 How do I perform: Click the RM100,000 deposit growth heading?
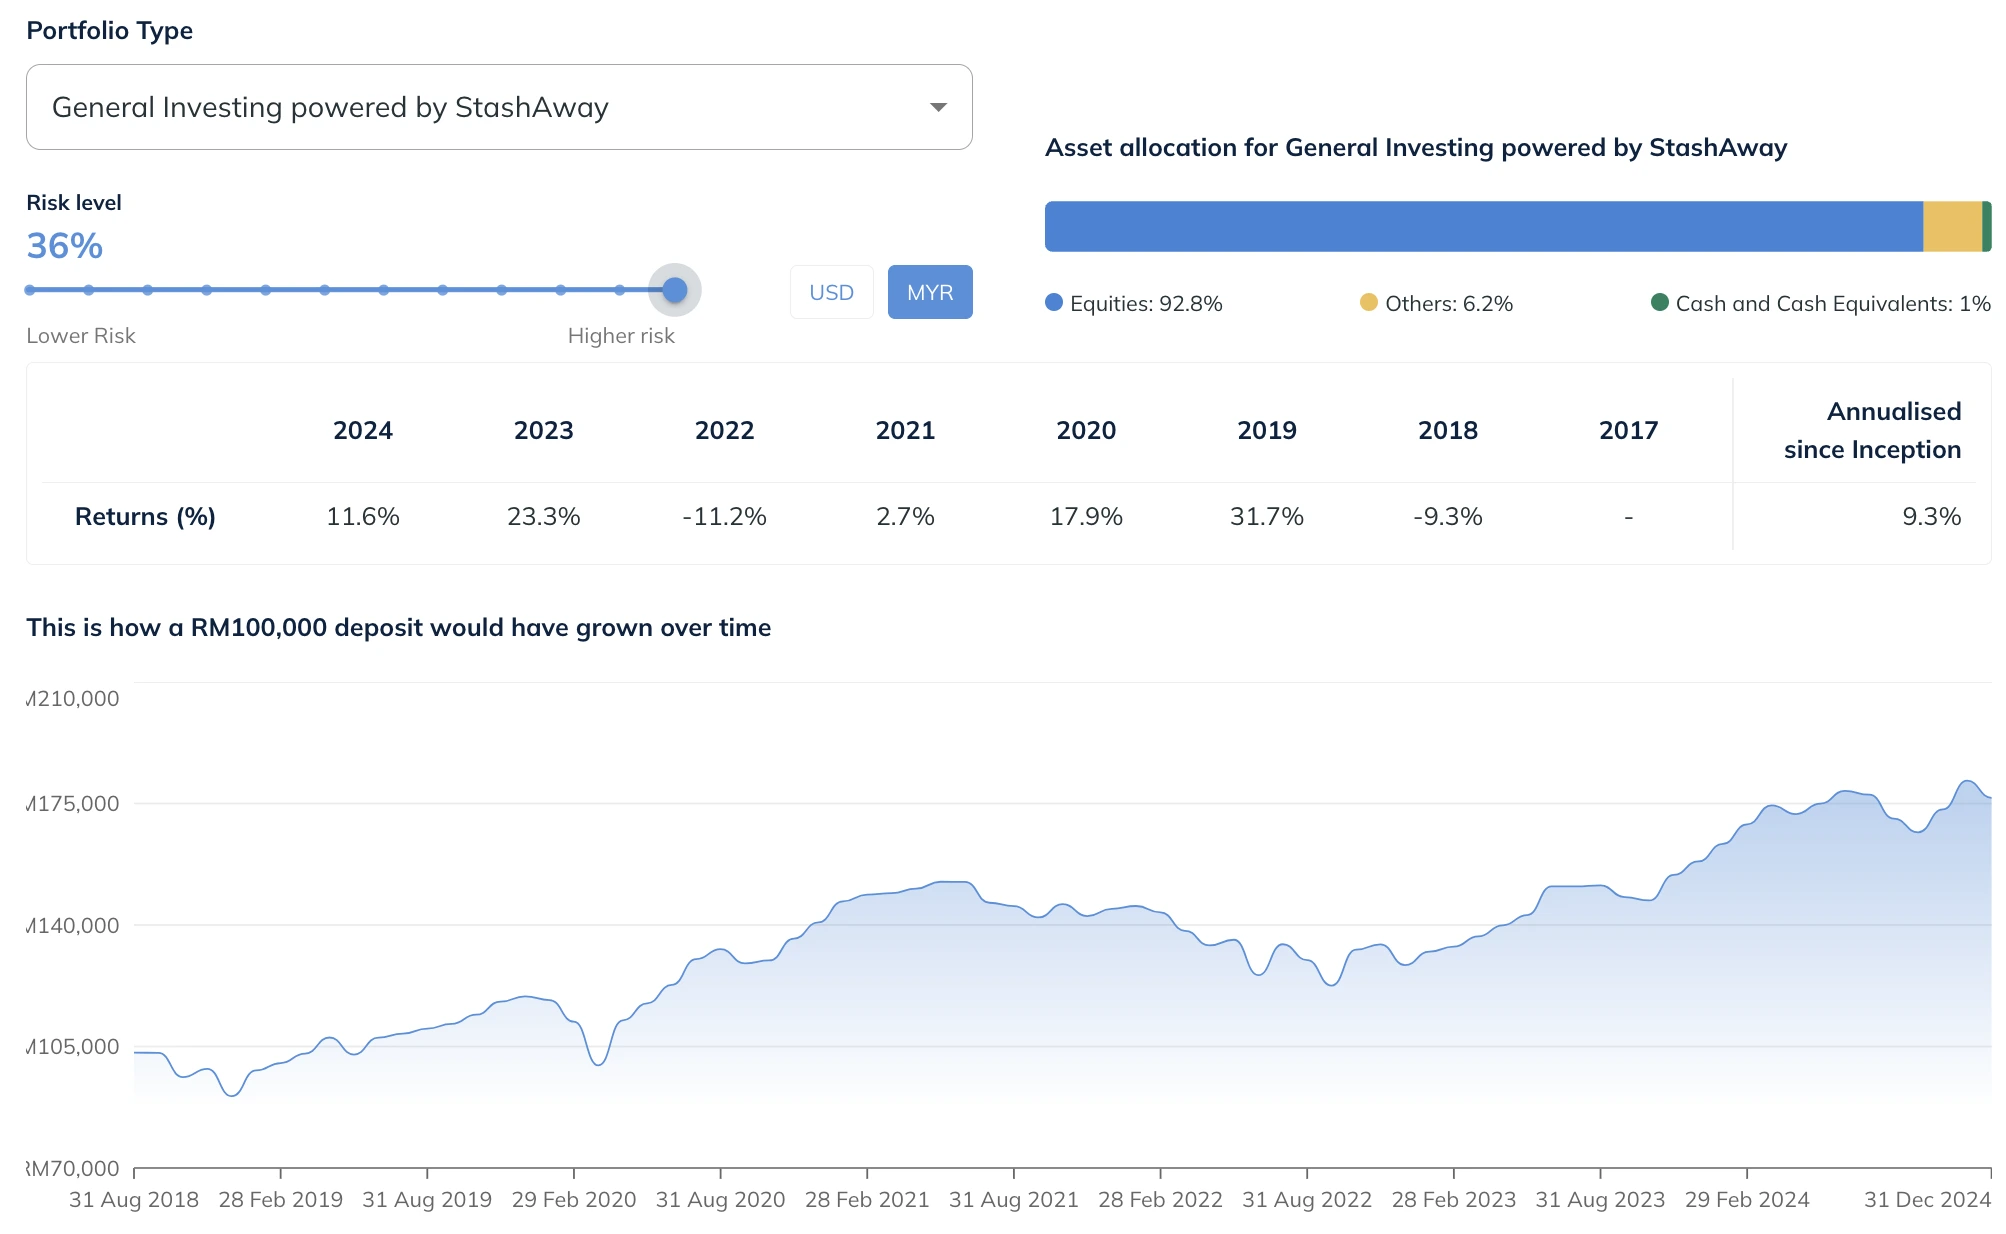[399, 627]
